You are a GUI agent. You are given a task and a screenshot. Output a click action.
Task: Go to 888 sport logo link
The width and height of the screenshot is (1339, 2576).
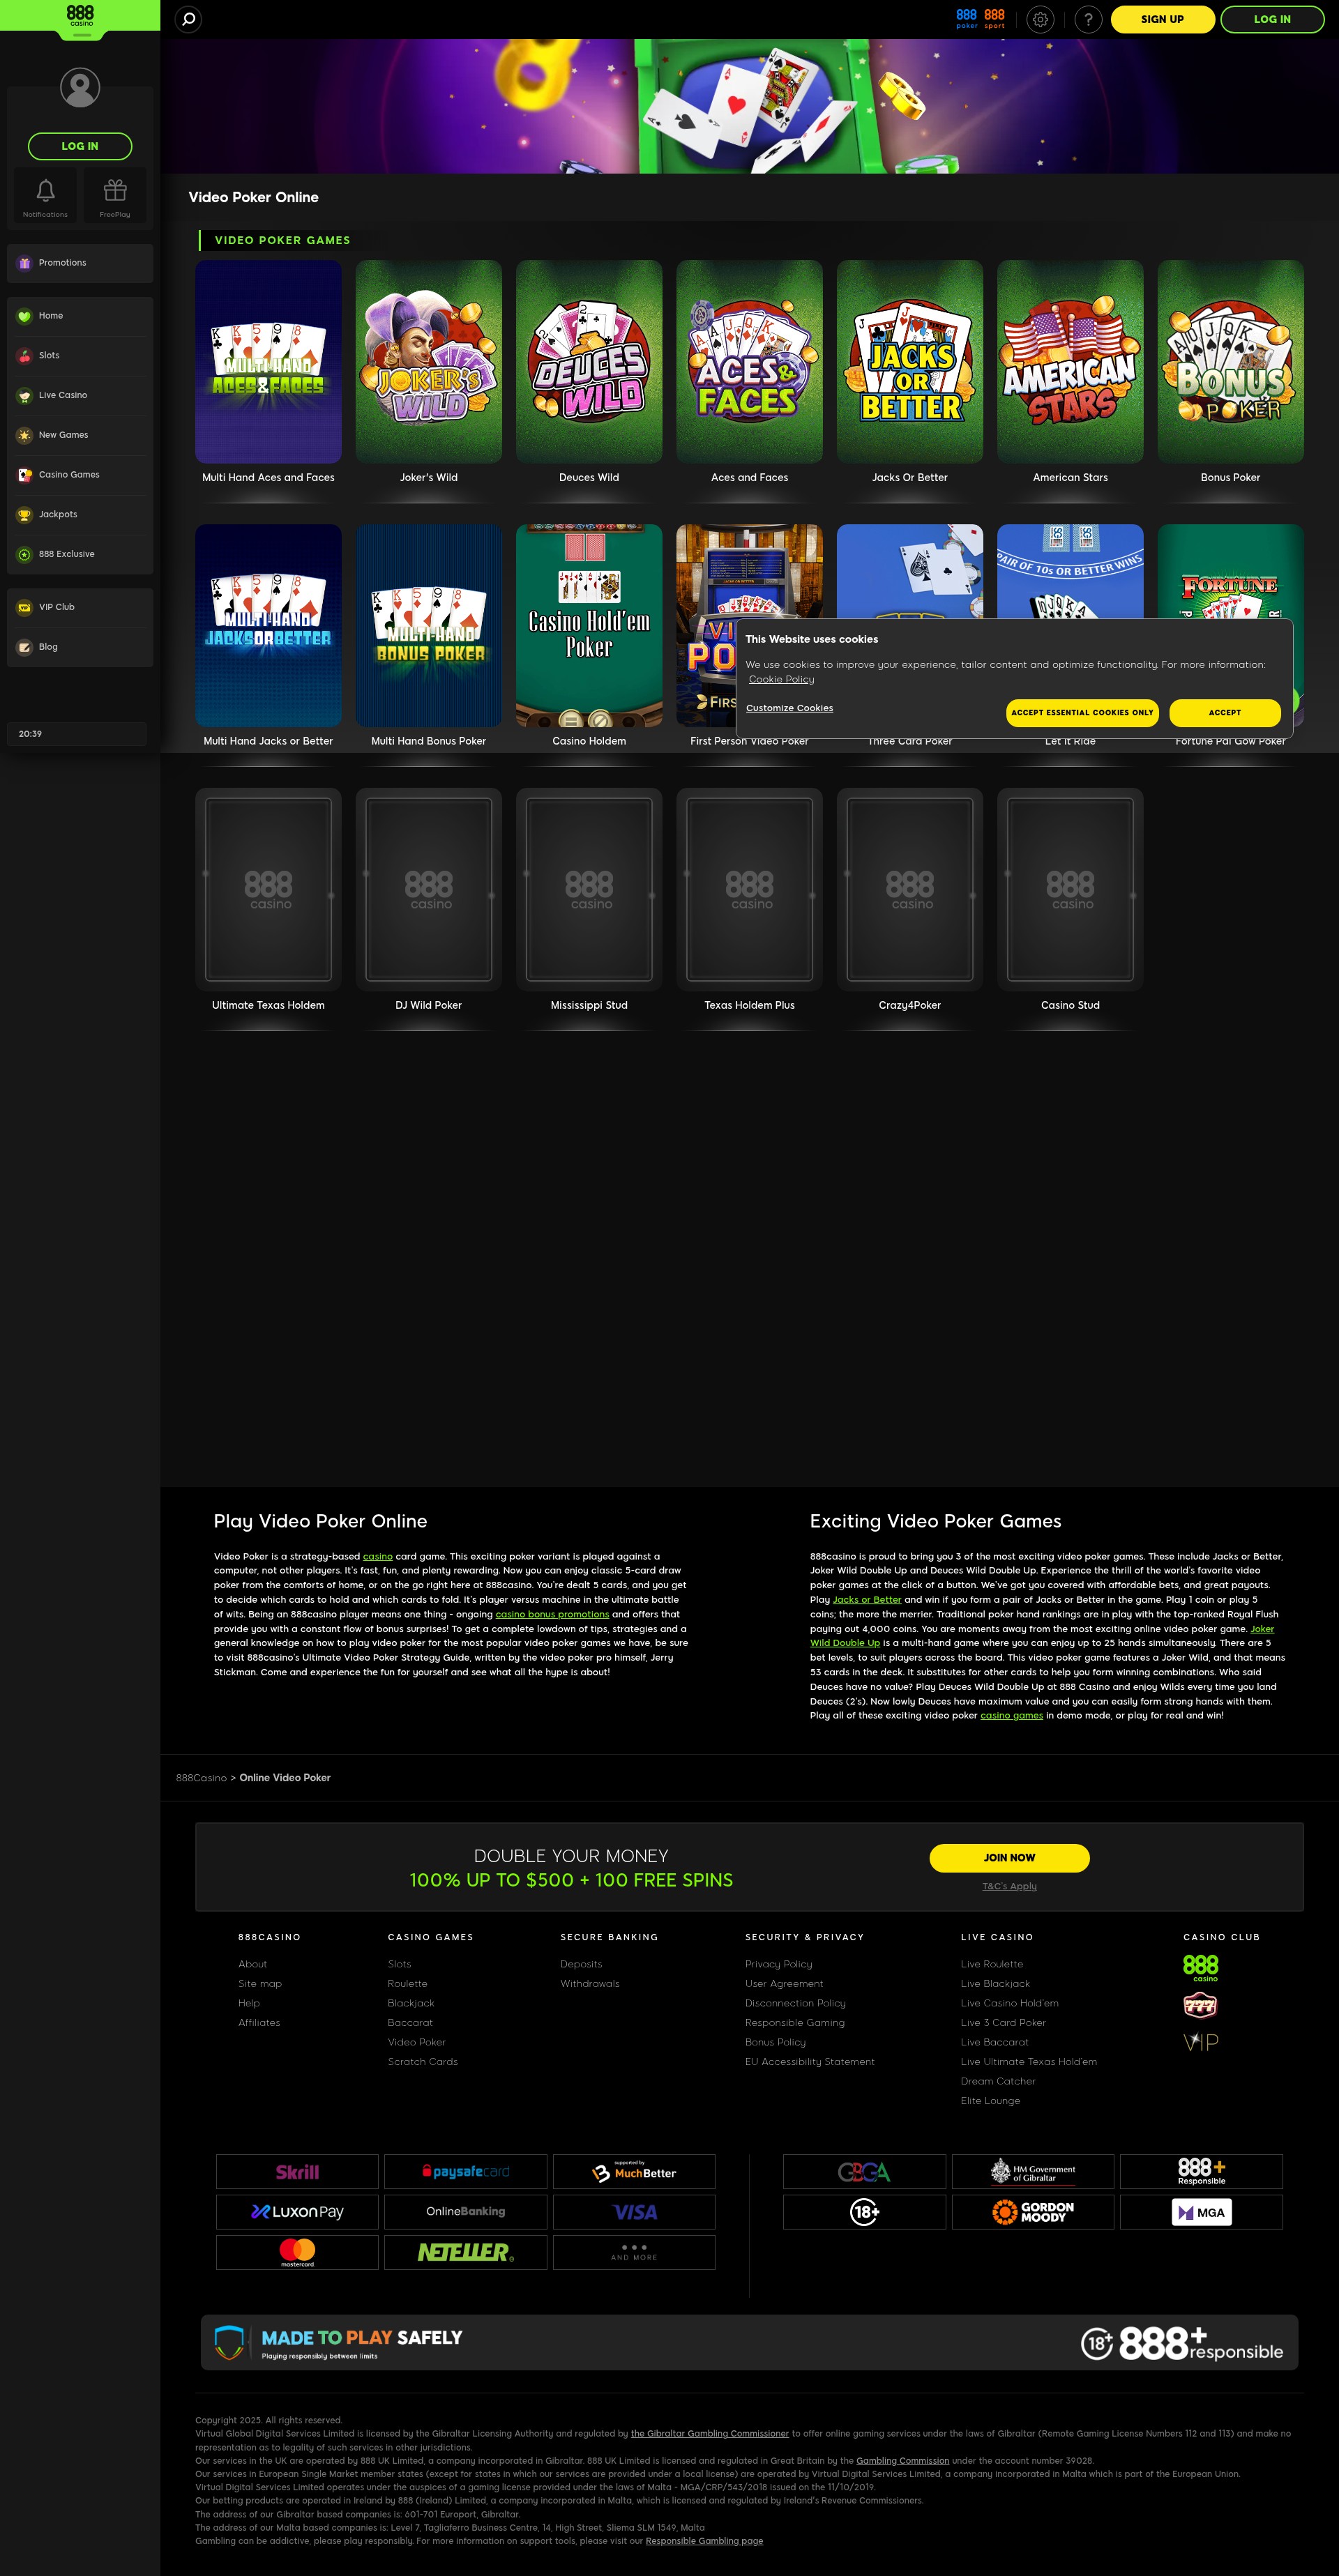[x=994, y=19]
